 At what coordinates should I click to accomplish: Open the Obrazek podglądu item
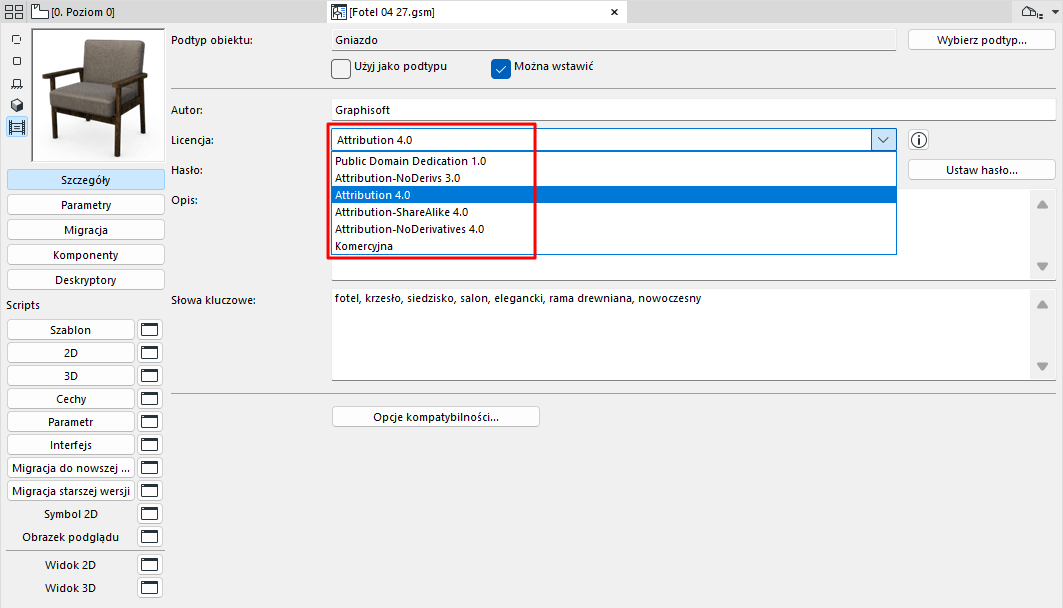pos(71,538)
